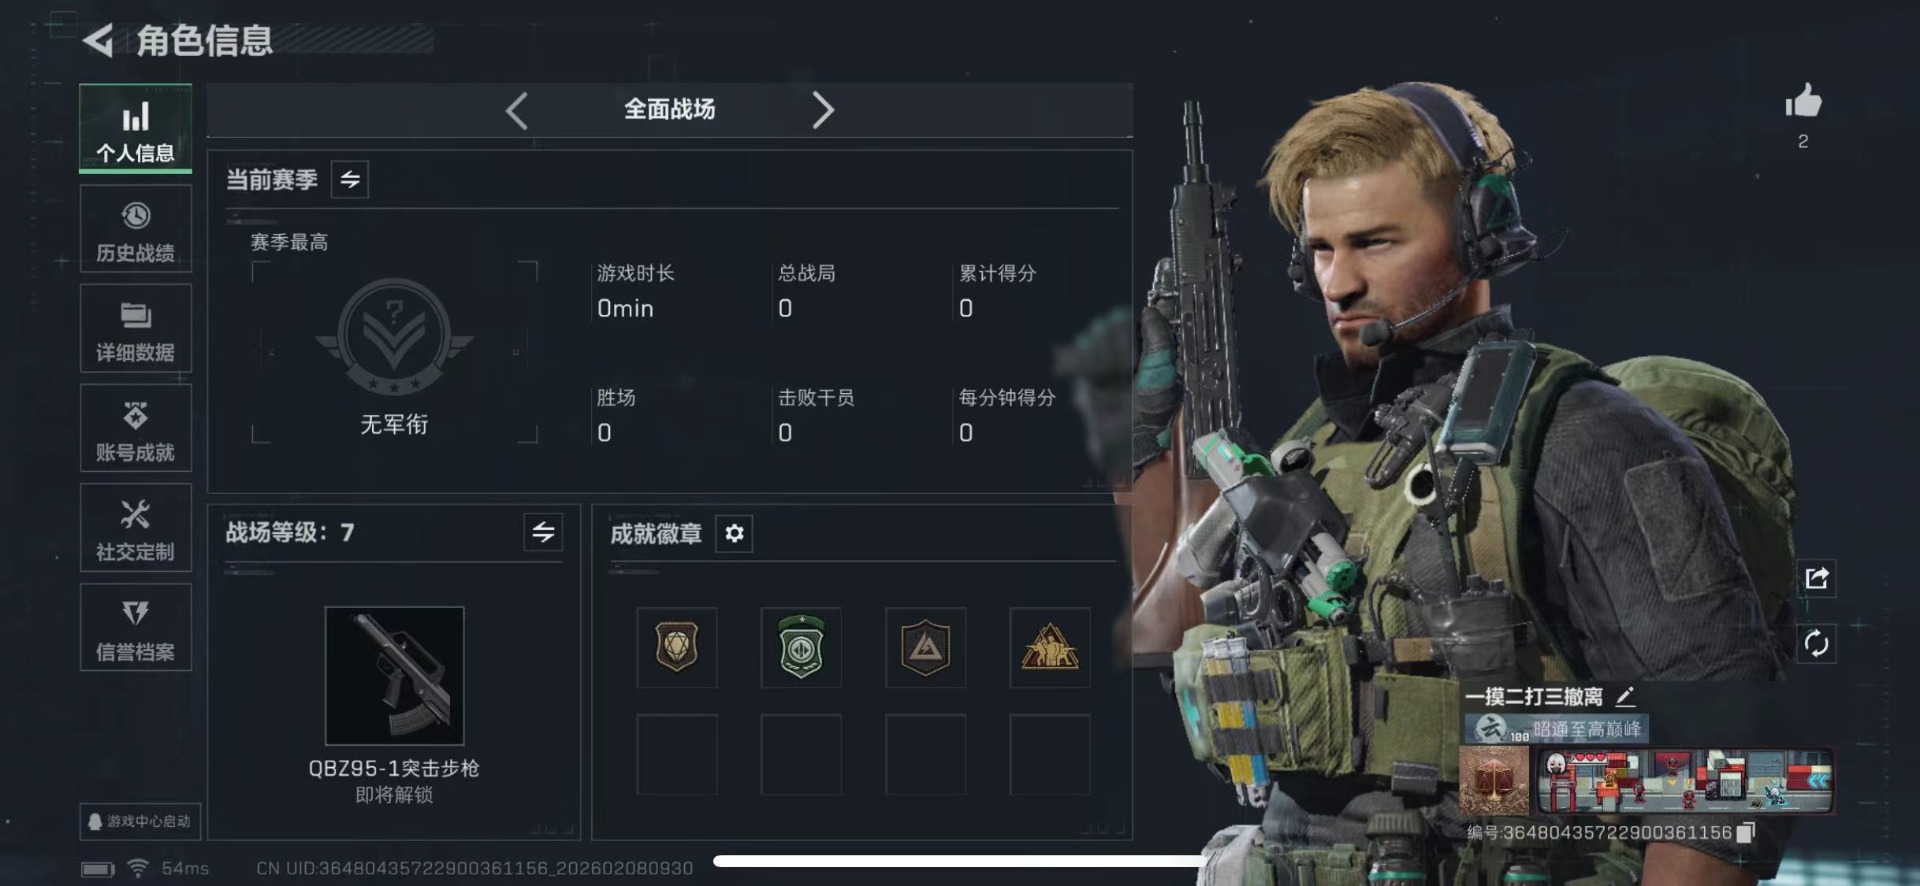This screenshot has width=1920, height=886.
Task: Copy the player ID number icon
Action: (1746, 833)
